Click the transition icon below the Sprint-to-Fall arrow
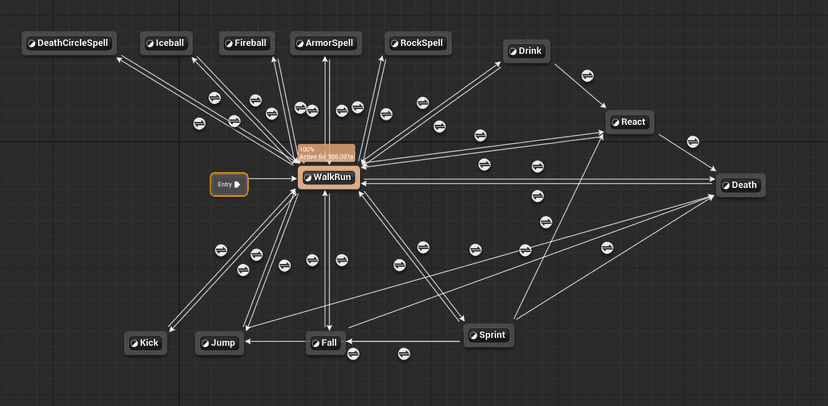The height and width of the screenshot is (406, 828). [404, 353]
